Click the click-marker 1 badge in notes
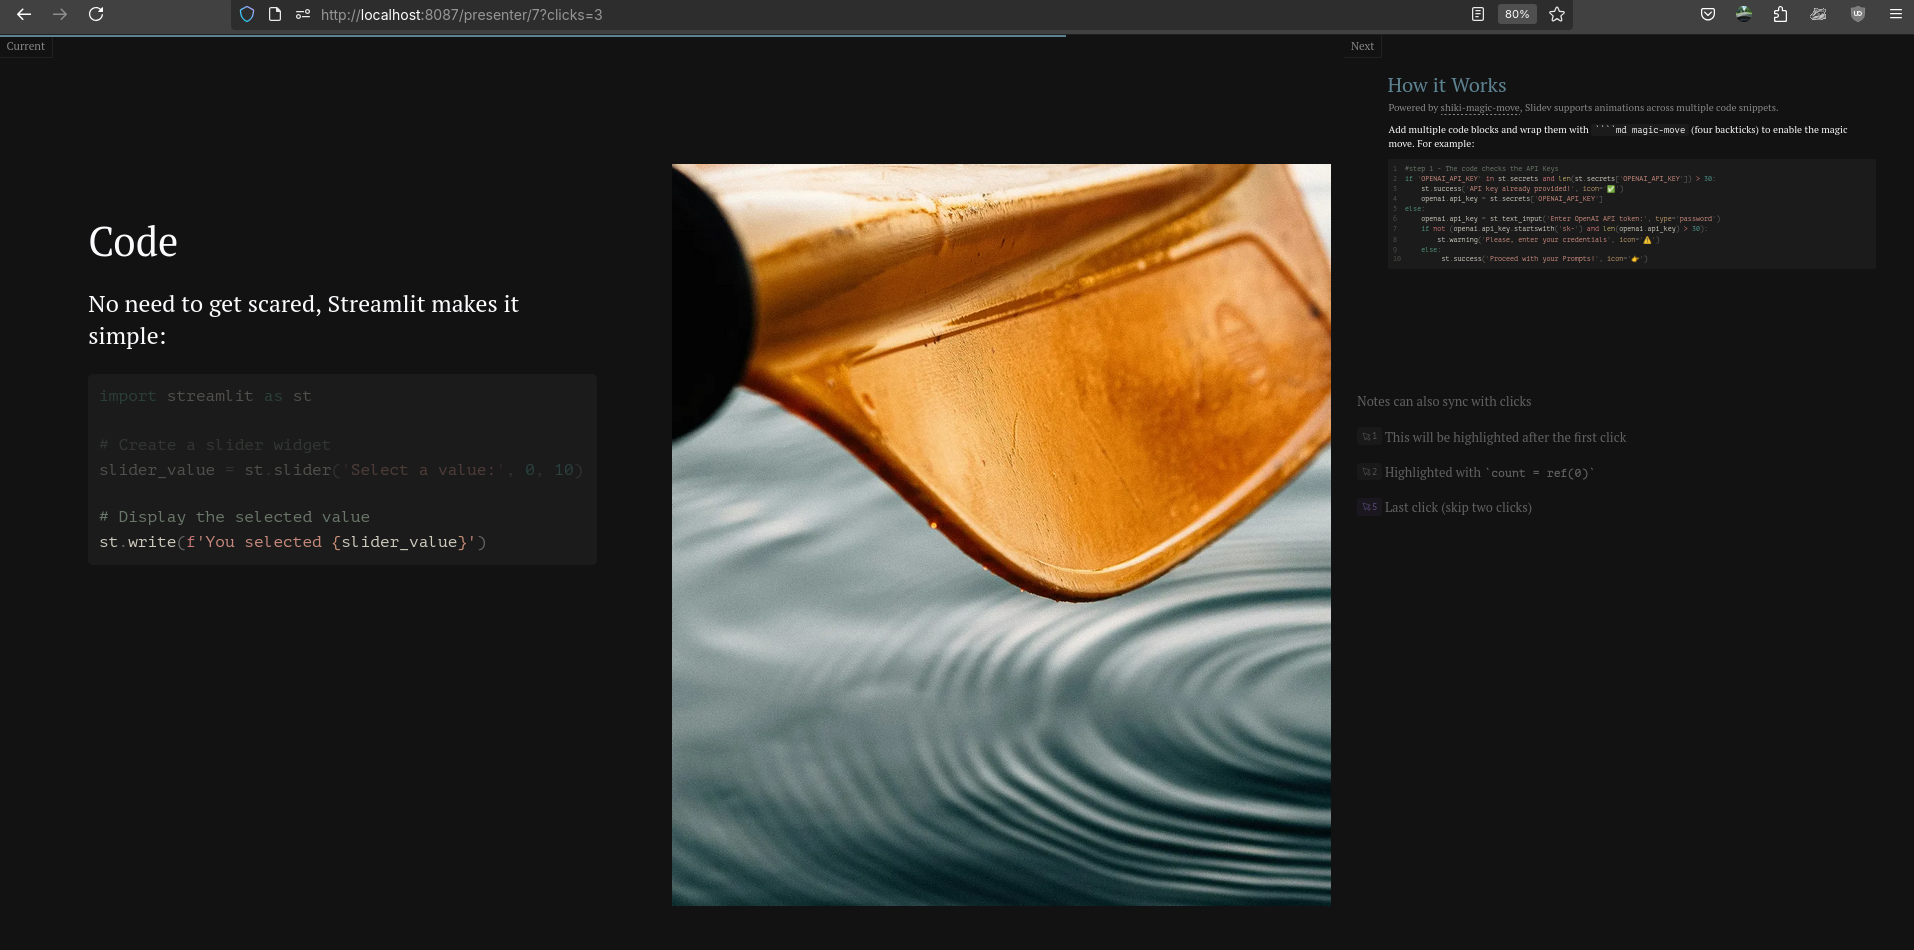Screen dimensions: 1914x950 pos(1369,437)
